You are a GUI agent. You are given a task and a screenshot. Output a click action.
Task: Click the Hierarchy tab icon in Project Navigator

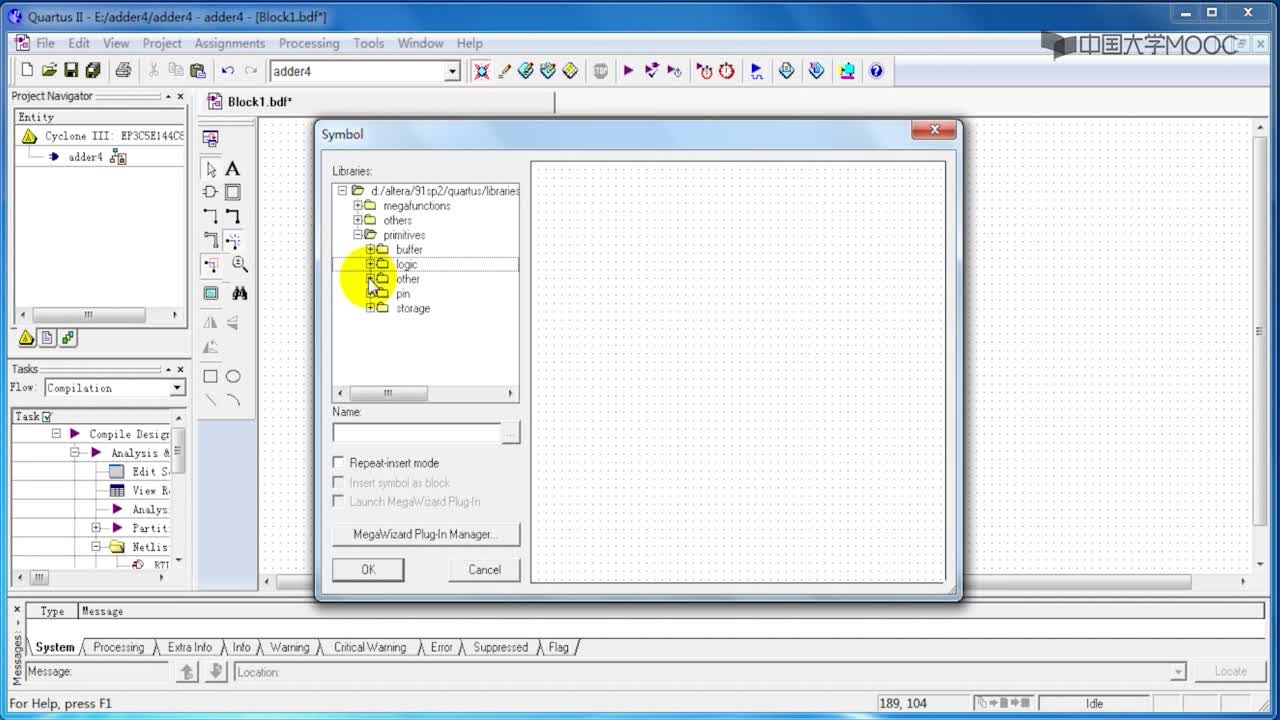[27, 338]
